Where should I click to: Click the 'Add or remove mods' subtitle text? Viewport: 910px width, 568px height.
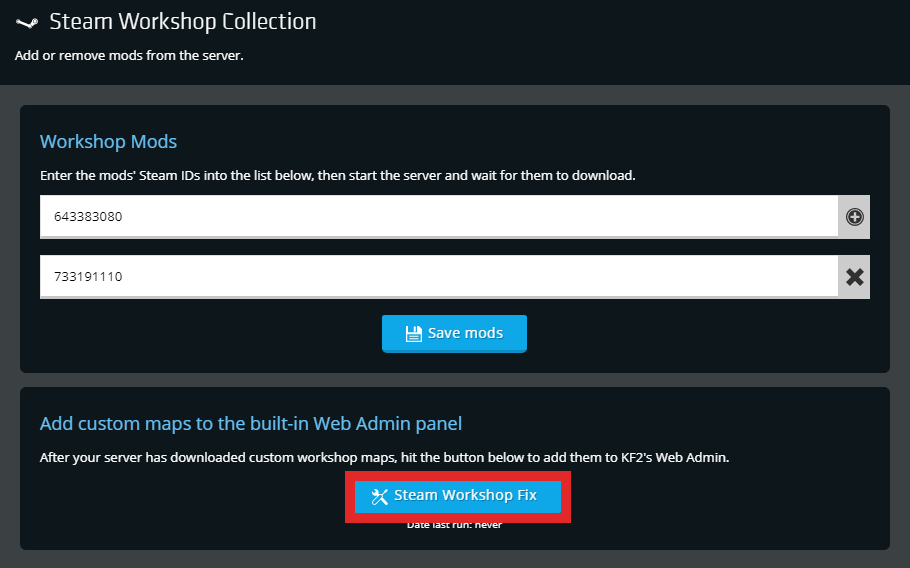[x=129, y=56]
